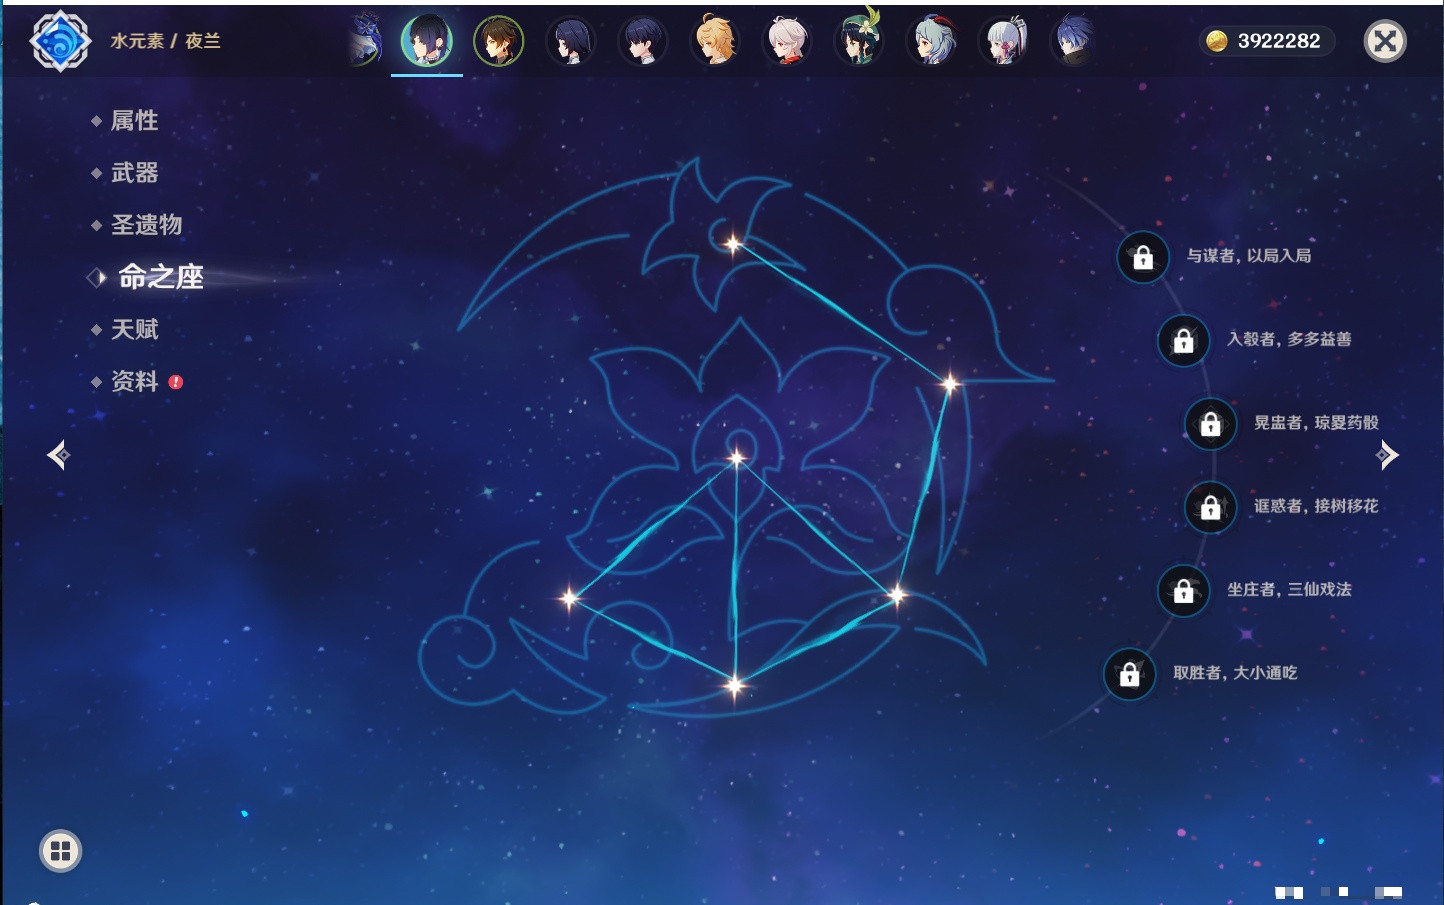The height and width of the screenshot is (905, 1444).
Task: Switch to the 武器 weapon tab
Action: pyautogui.click(x=134, y=173)
